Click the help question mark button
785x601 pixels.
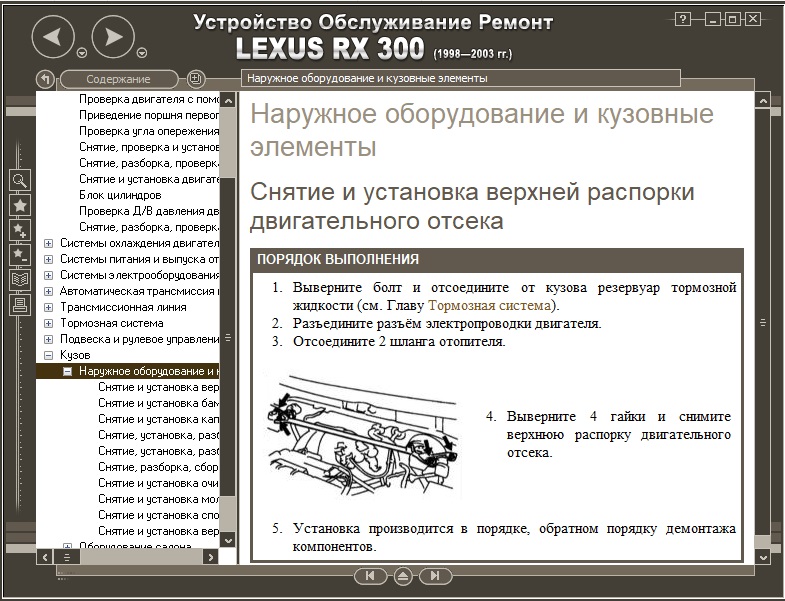(x=683, y=20)
